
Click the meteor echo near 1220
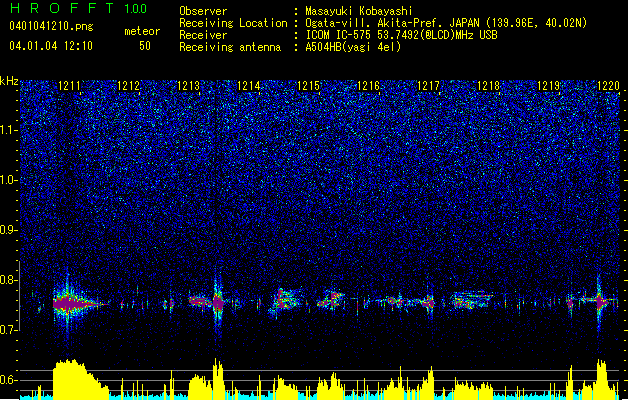pos(600,301)
